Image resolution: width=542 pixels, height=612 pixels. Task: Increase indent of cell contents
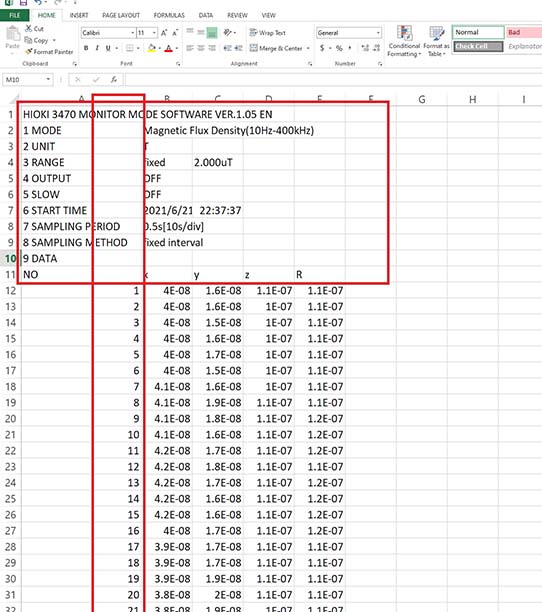click(238, 48)
